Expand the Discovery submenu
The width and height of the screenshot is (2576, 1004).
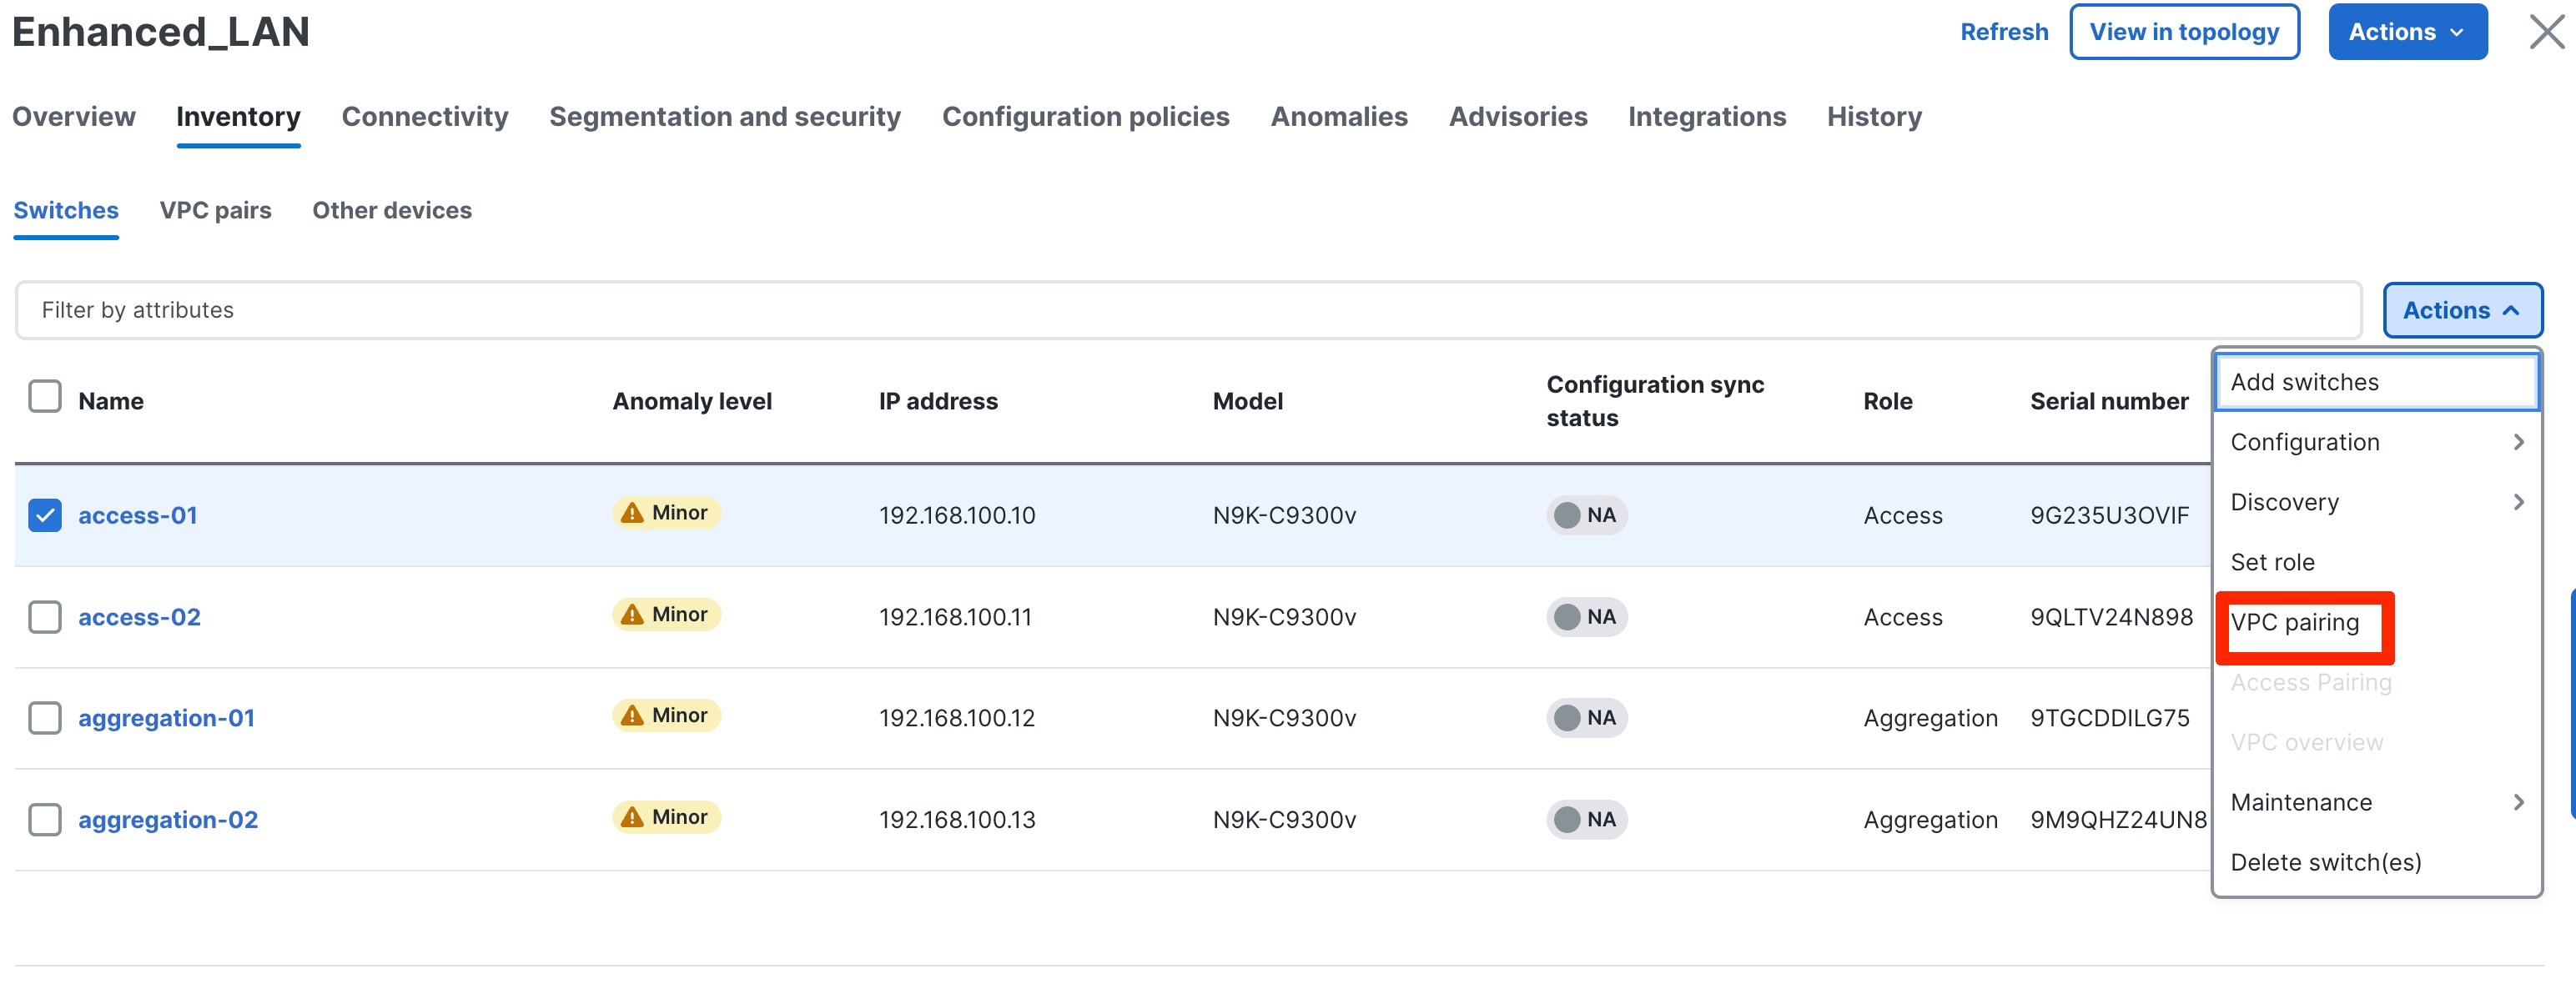[2376, 501]
